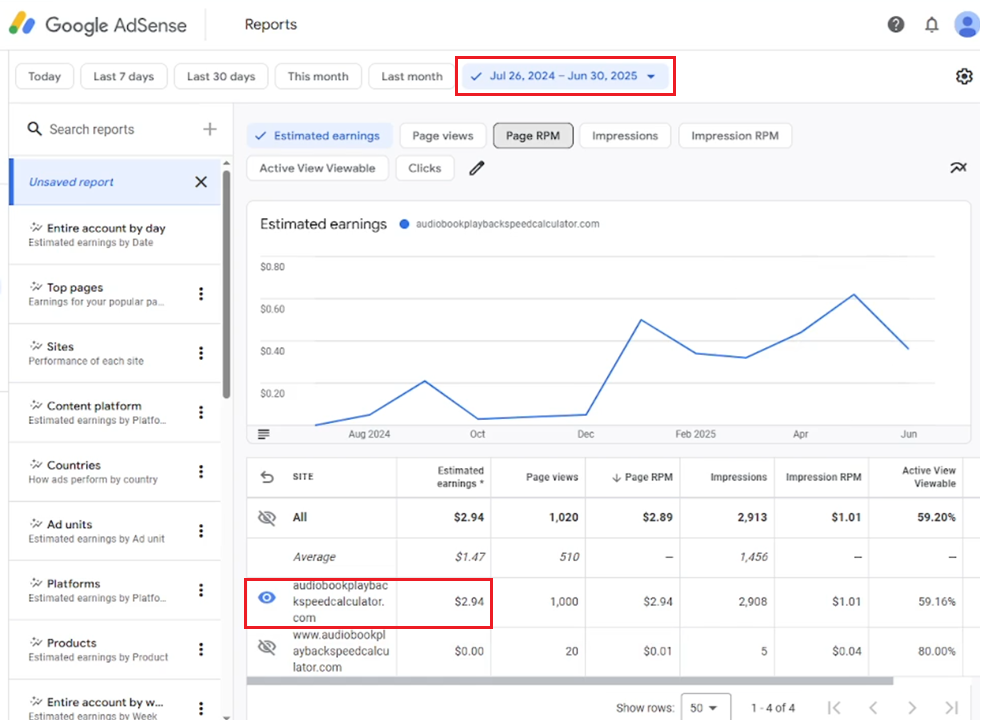The image size is (983, 720).
Task: Go to the last results page
Action: (952, 708)
